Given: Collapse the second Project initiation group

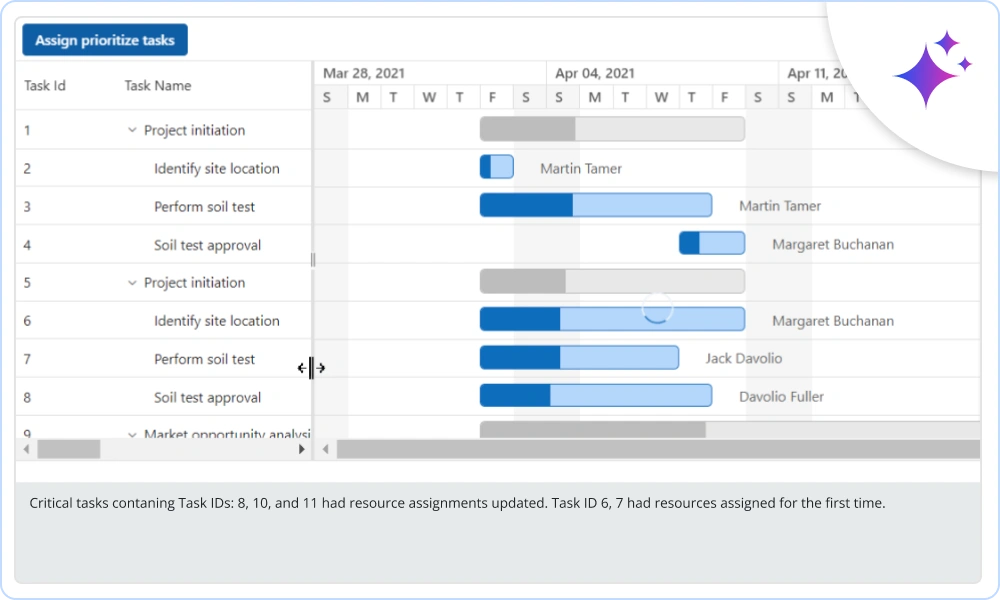Looking at the screenshot, I should pyautogui.click(x=134, y=282).
